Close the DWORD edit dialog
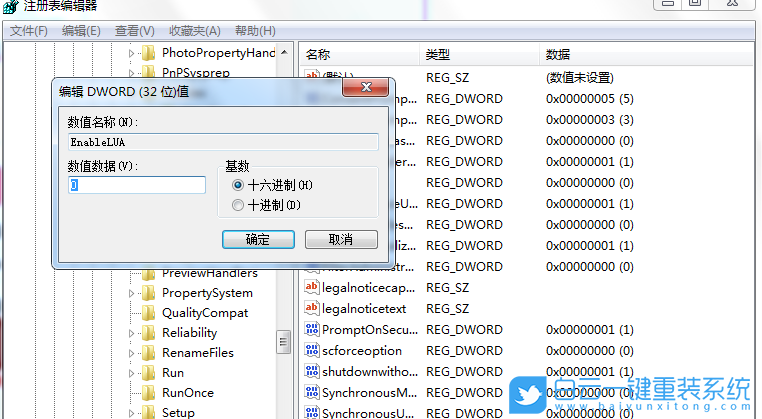 [x=365, y=87]
